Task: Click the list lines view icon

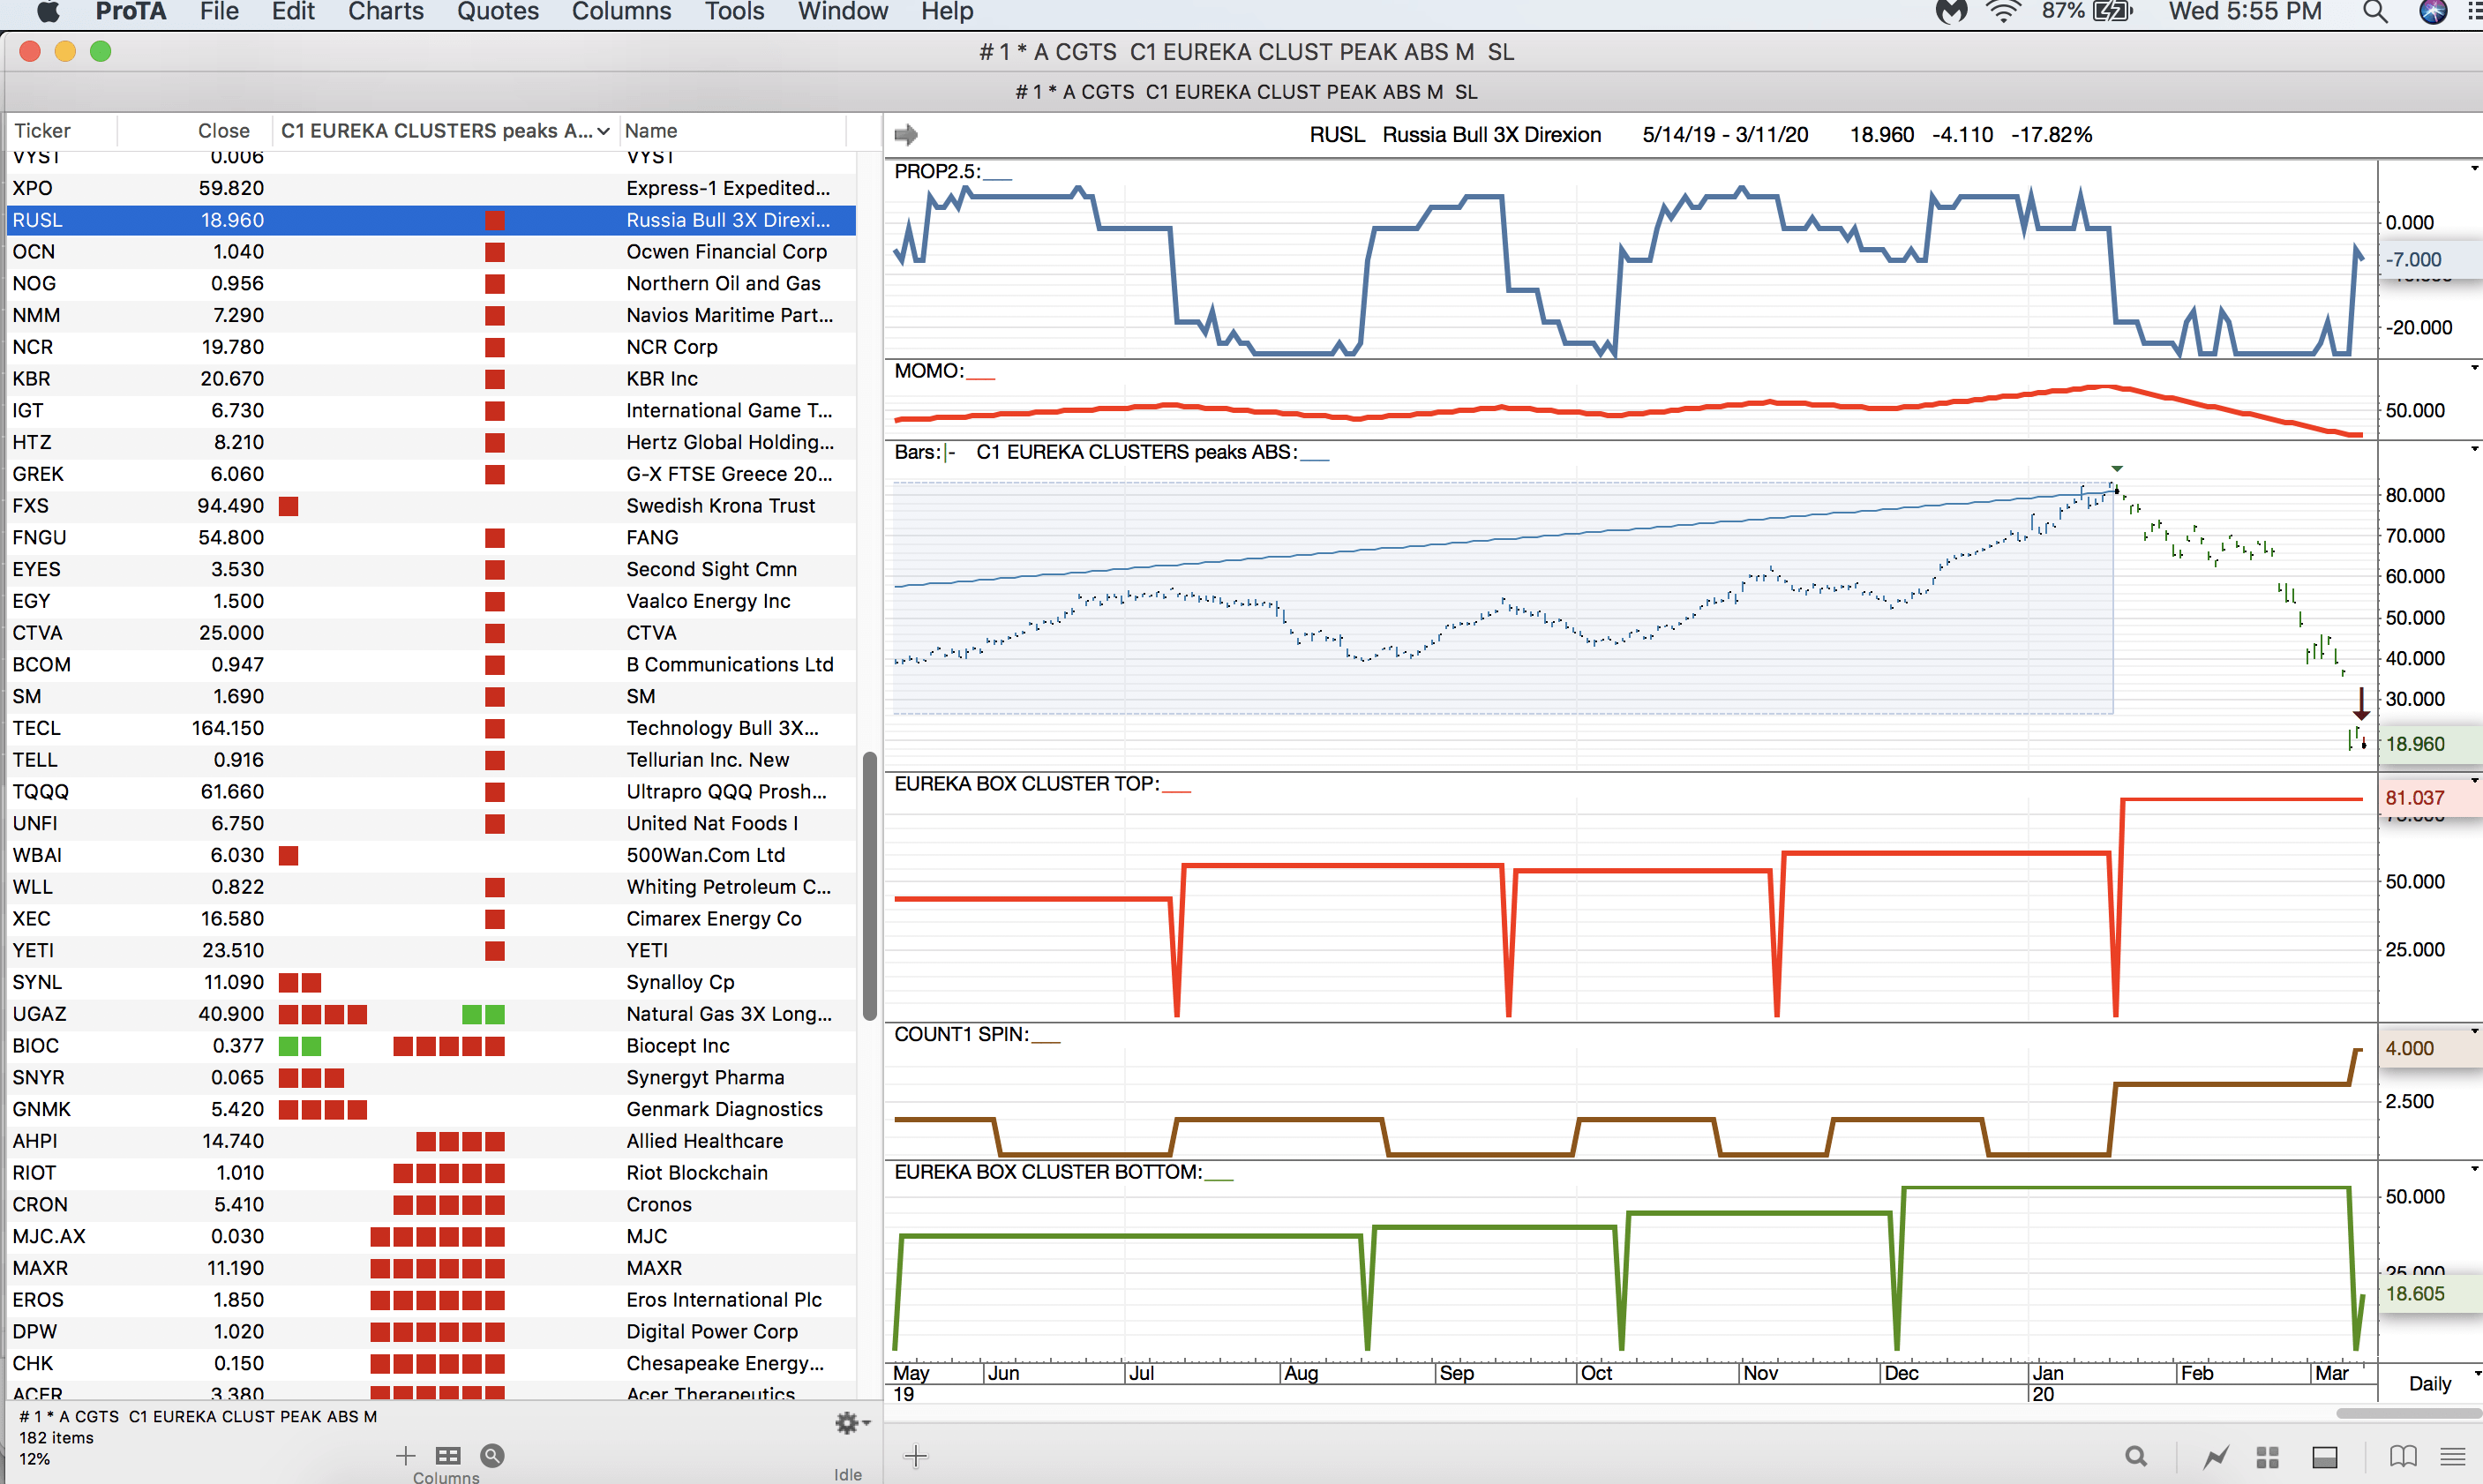Action: click(2452, 1456)
